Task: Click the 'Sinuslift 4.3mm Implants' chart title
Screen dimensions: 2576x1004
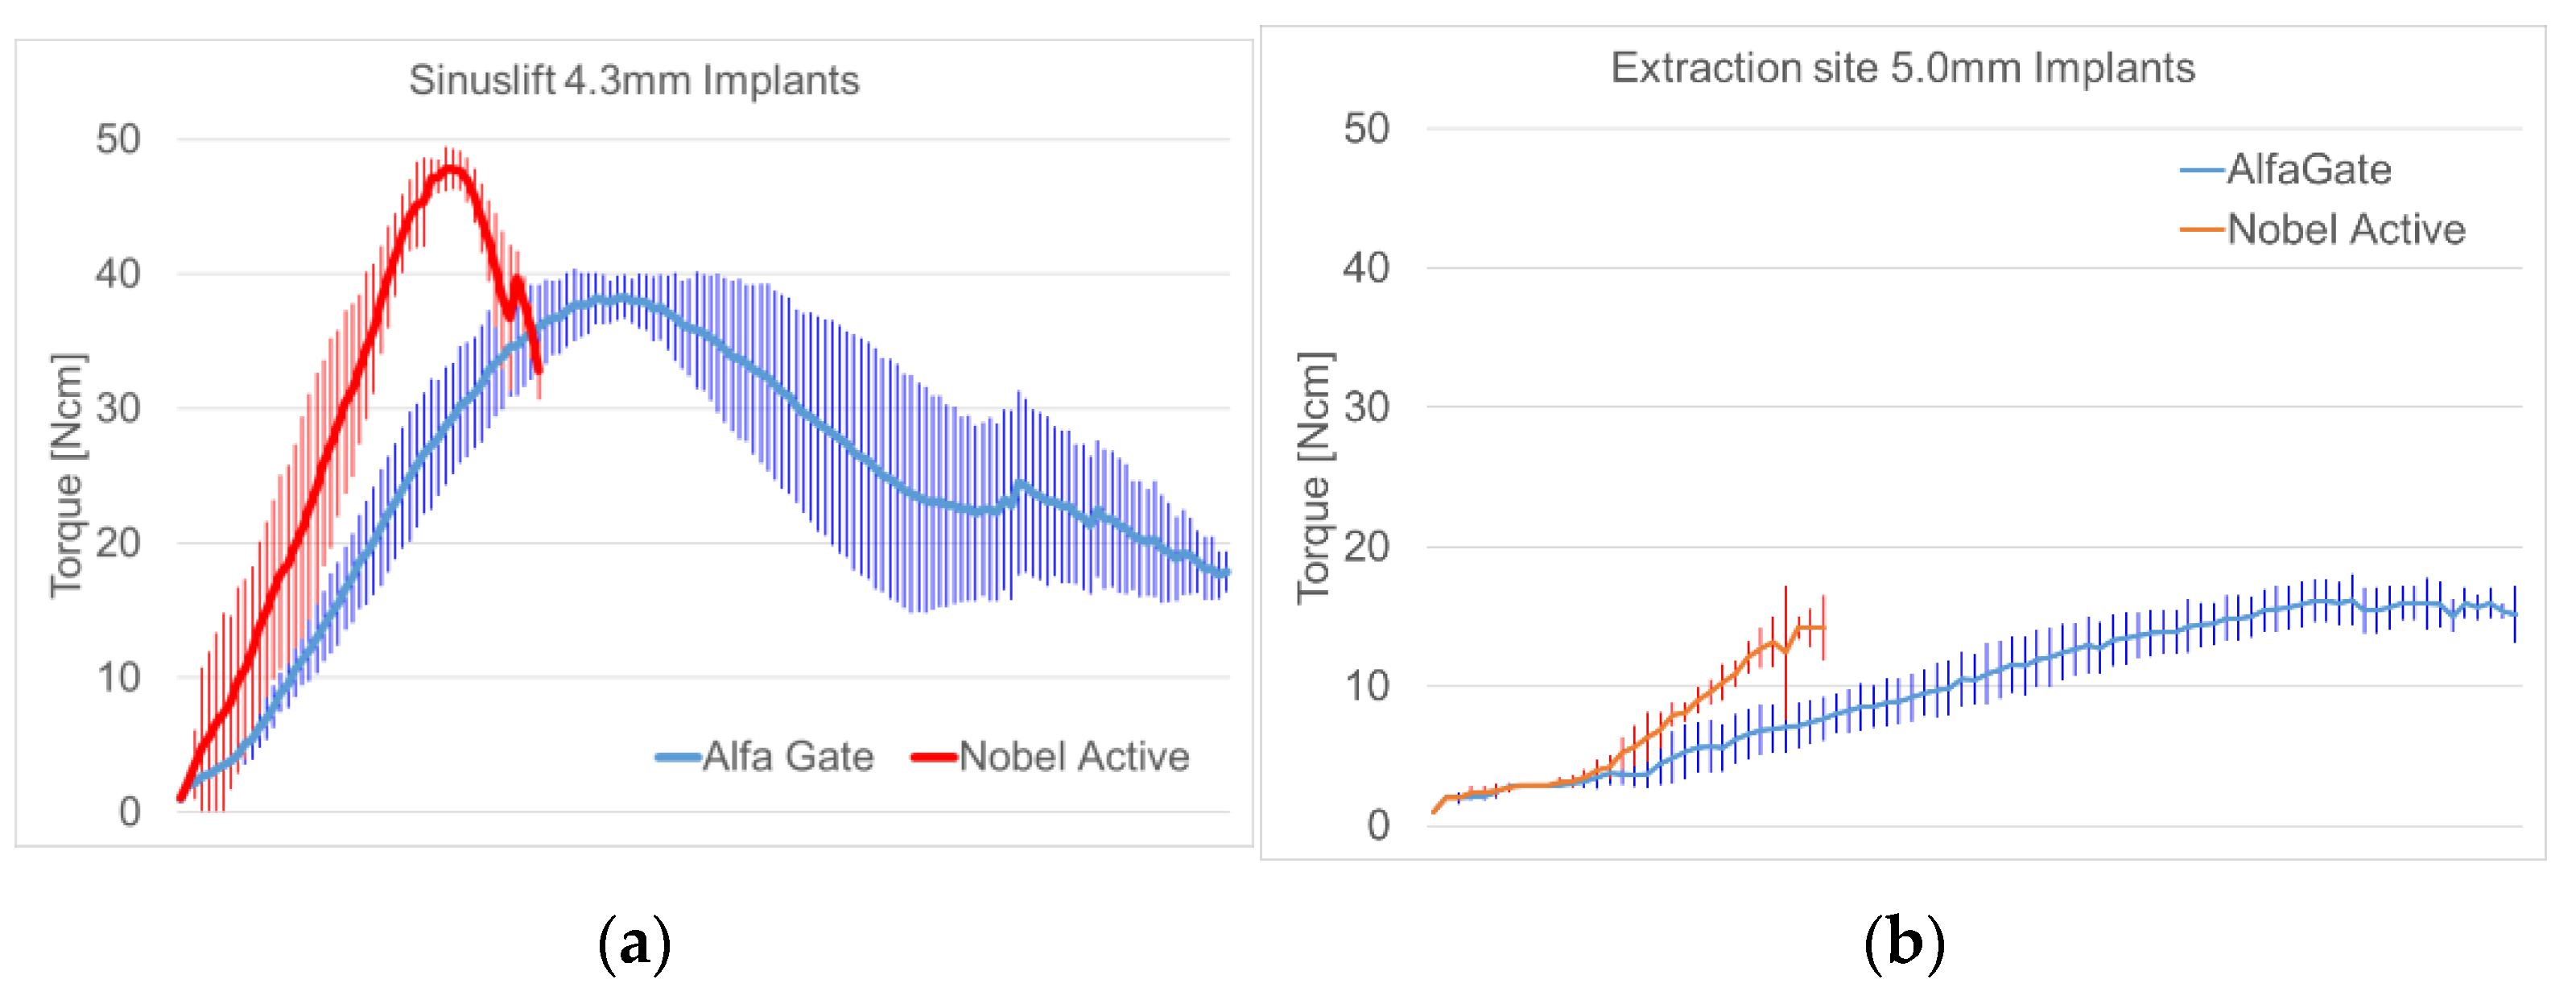Action: tap(633, 80)
